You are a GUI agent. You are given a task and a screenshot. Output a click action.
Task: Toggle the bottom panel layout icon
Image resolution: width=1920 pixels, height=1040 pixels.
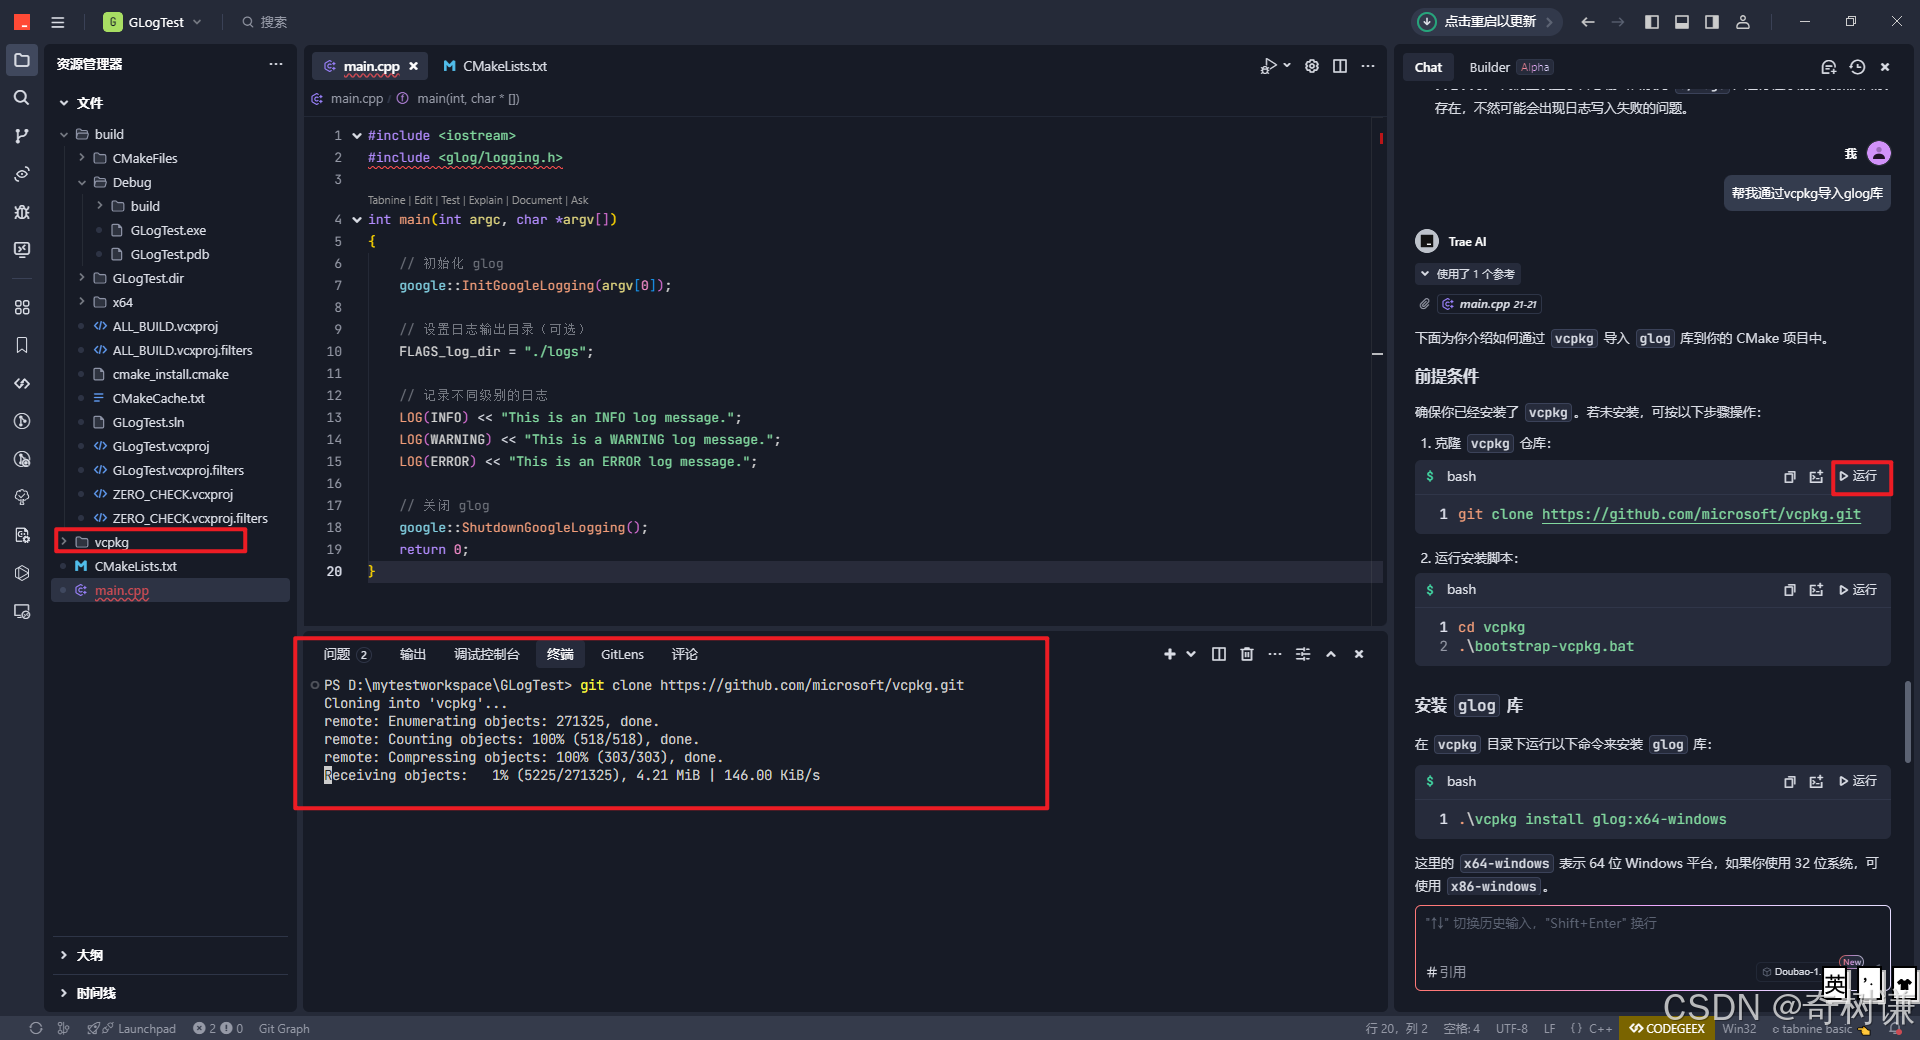pos(1682,22)
